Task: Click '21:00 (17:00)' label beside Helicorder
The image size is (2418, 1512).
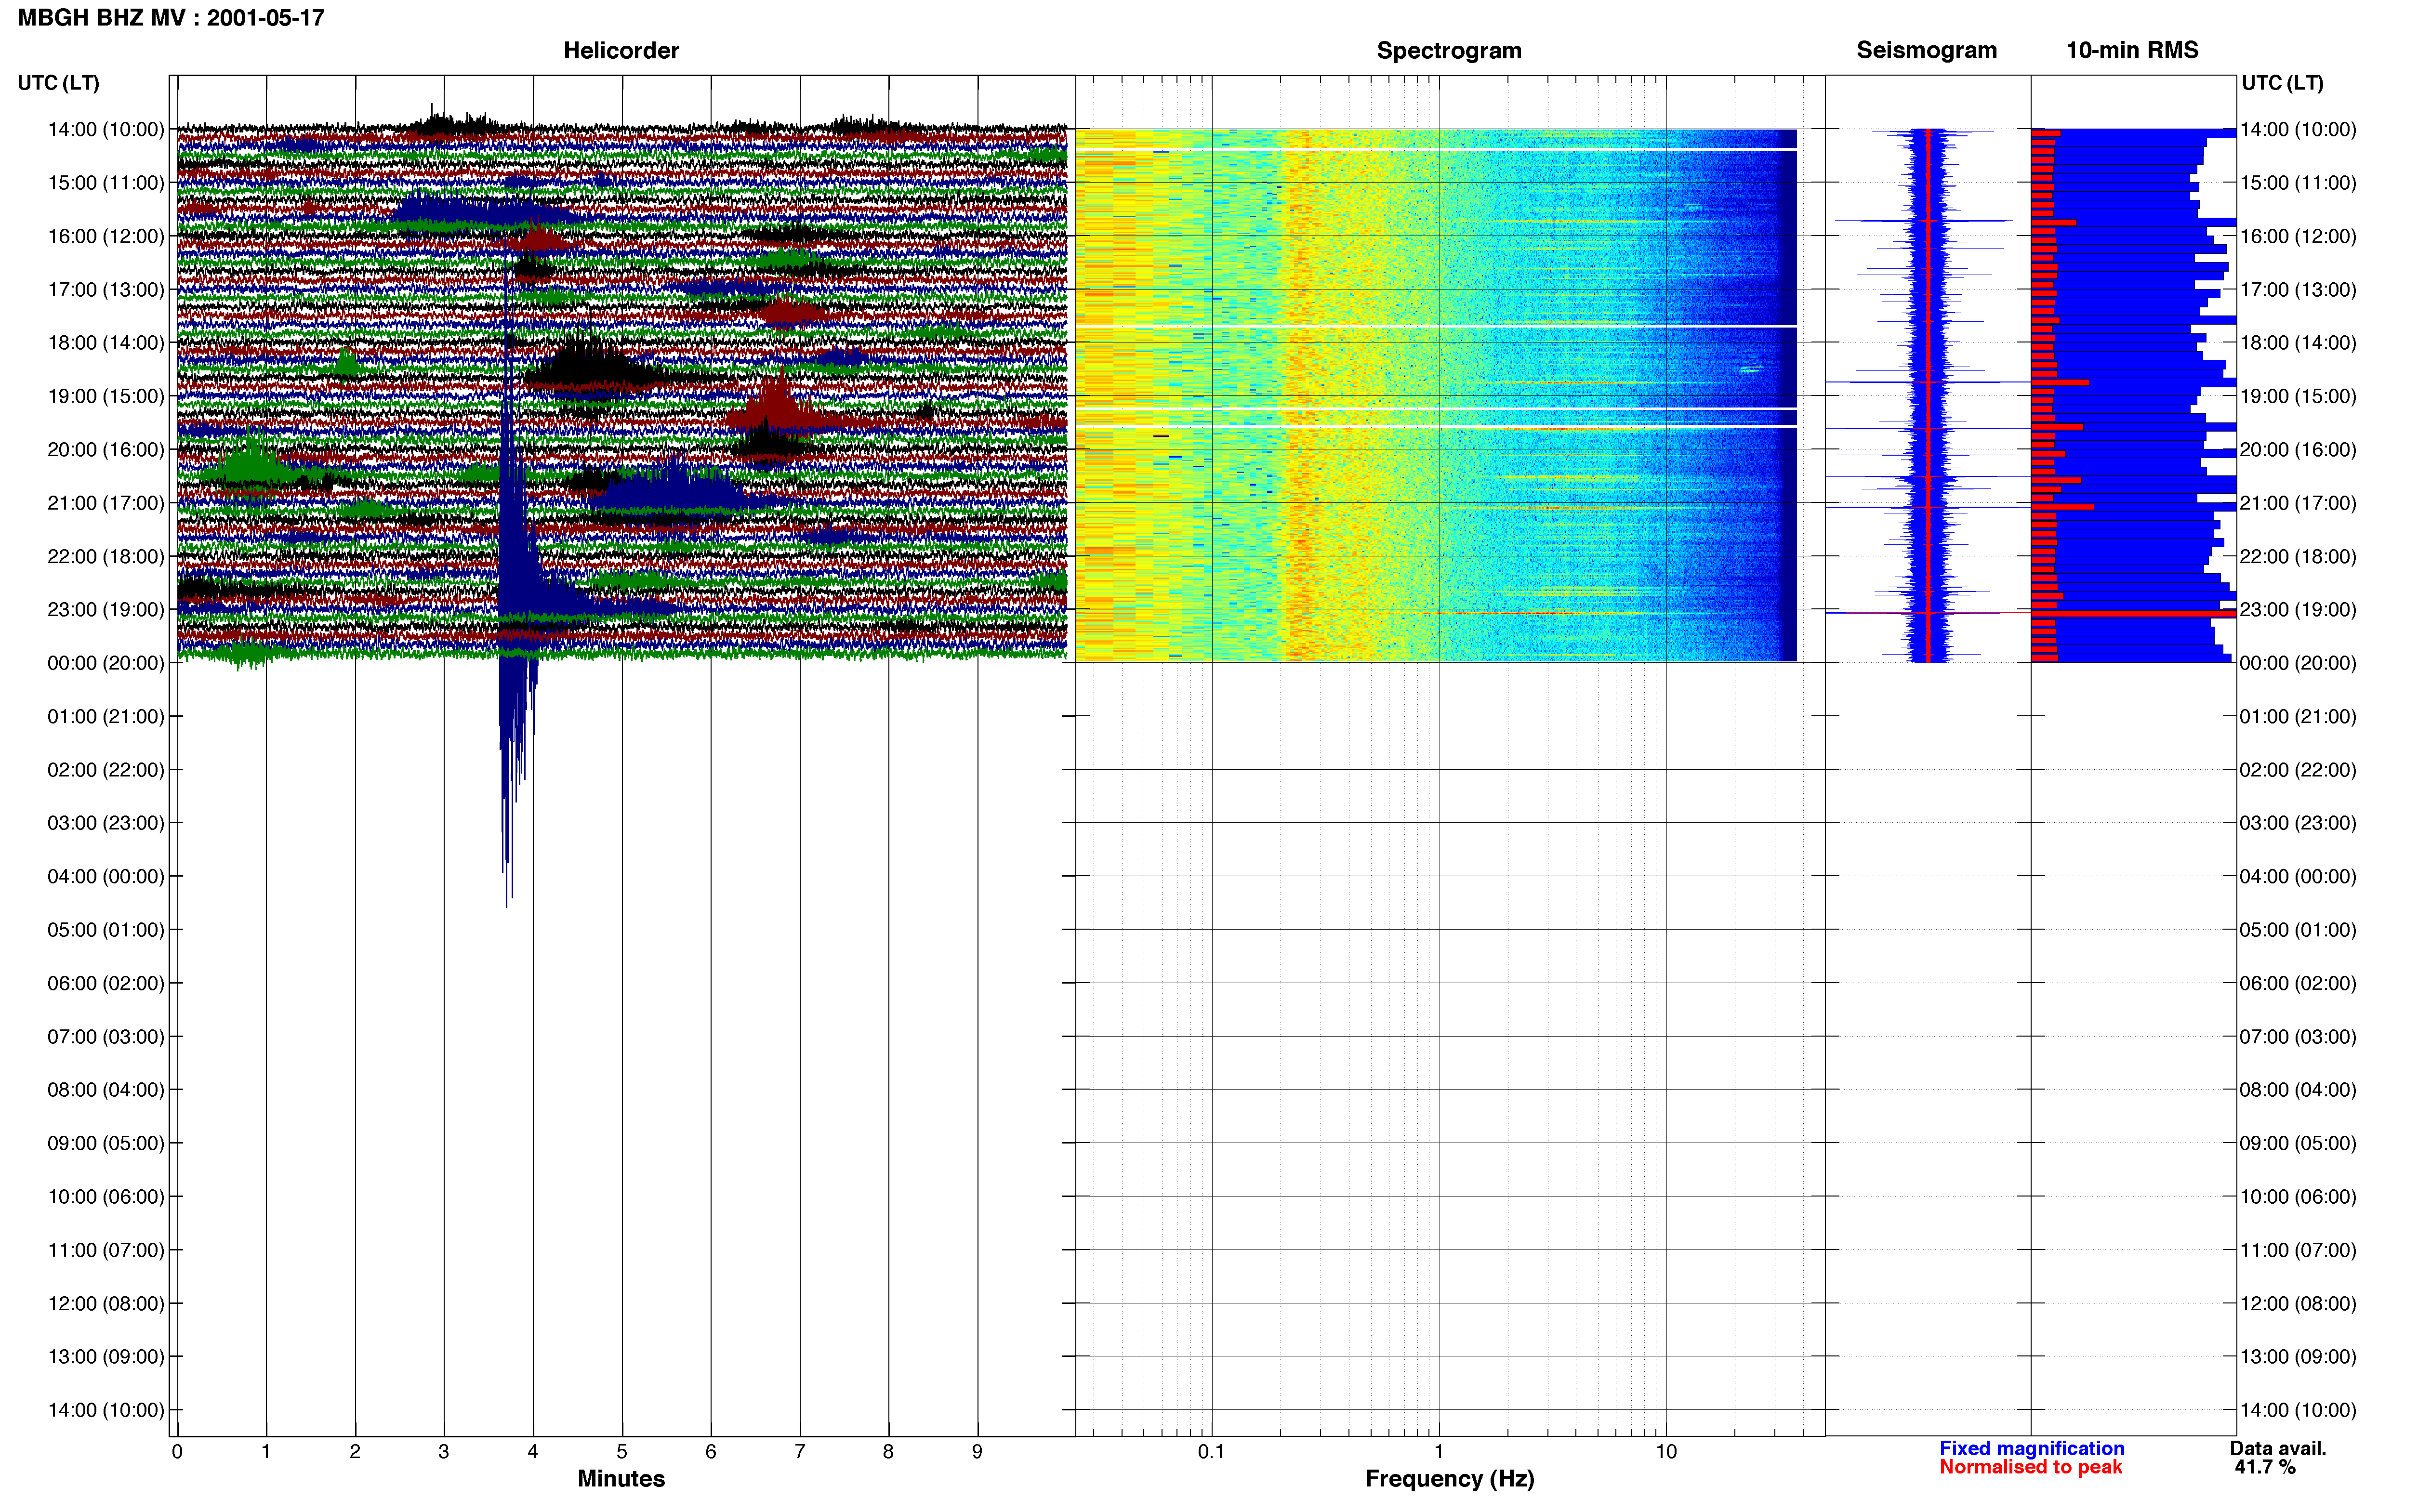Action: (x=106, y=503)
